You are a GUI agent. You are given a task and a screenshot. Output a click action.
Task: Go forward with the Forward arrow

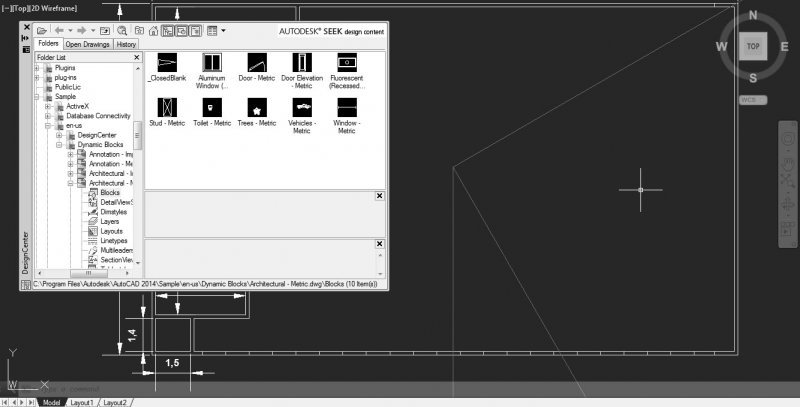(x=82, y=31)
